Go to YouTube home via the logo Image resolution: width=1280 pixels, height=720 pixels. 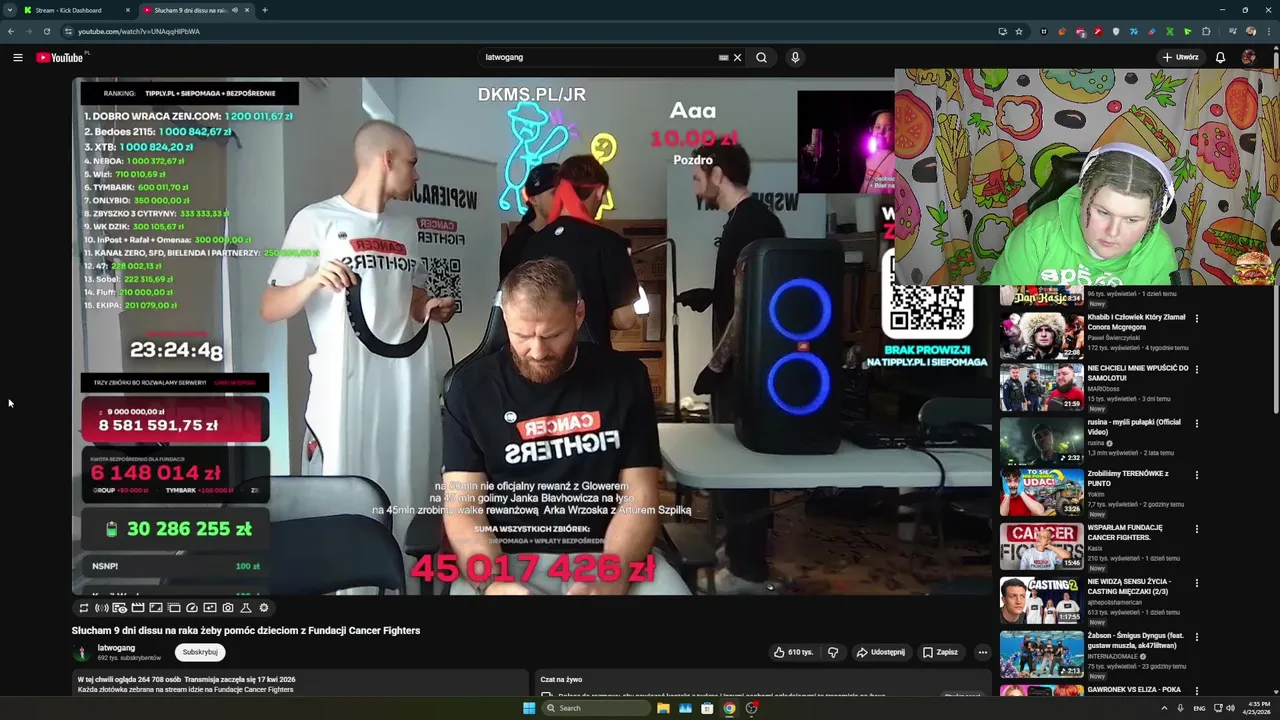pyautogui.click(x=60, y=57)
